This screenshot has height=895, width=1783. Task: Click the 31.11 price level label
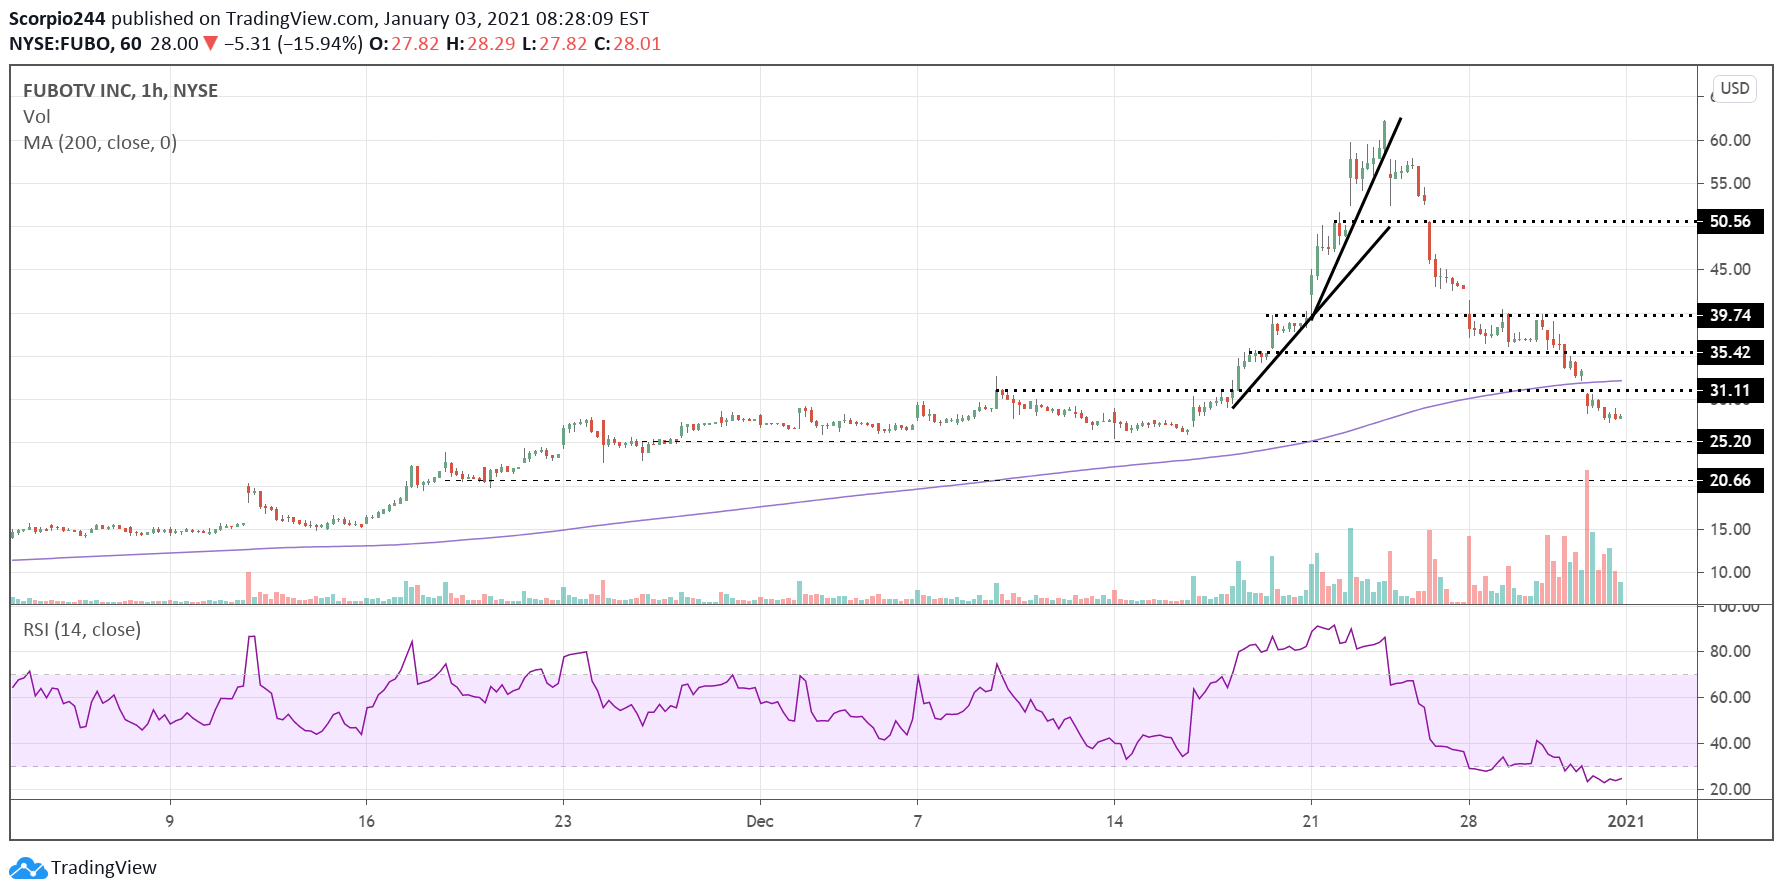click(1730, 390)
